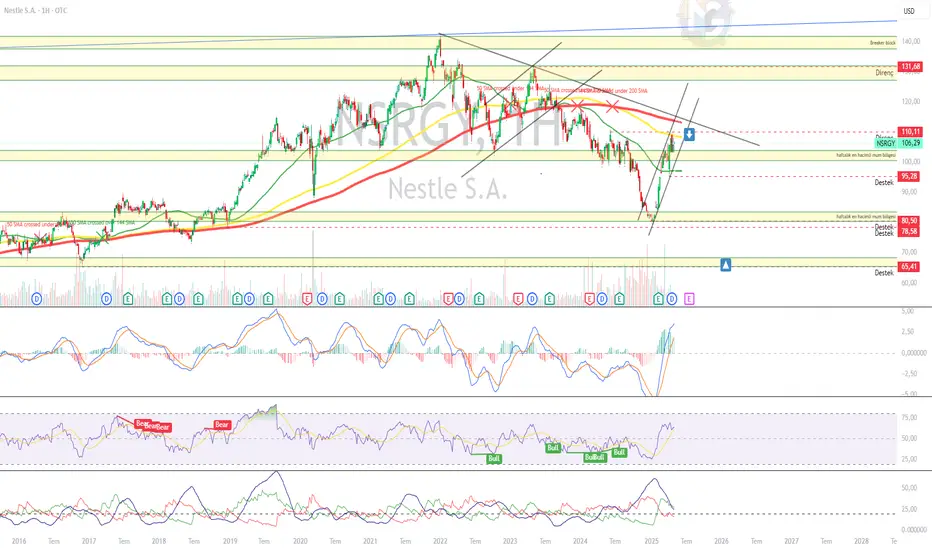Click the 2016 label on the time axis
The width and height of the screenshot is (932, 550).
click(19, 541)
